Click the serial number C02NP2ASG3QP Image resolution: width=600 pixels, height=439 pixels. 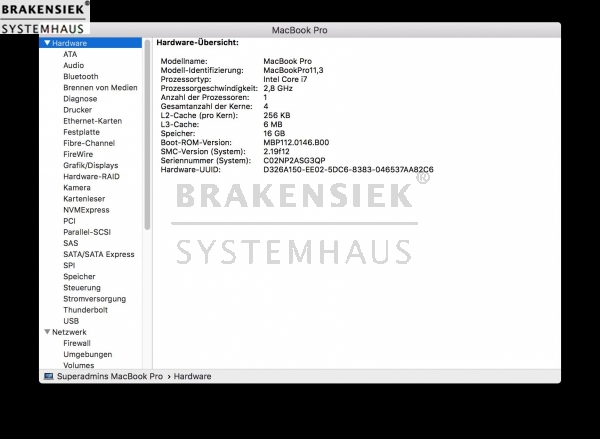click(294, 160)
